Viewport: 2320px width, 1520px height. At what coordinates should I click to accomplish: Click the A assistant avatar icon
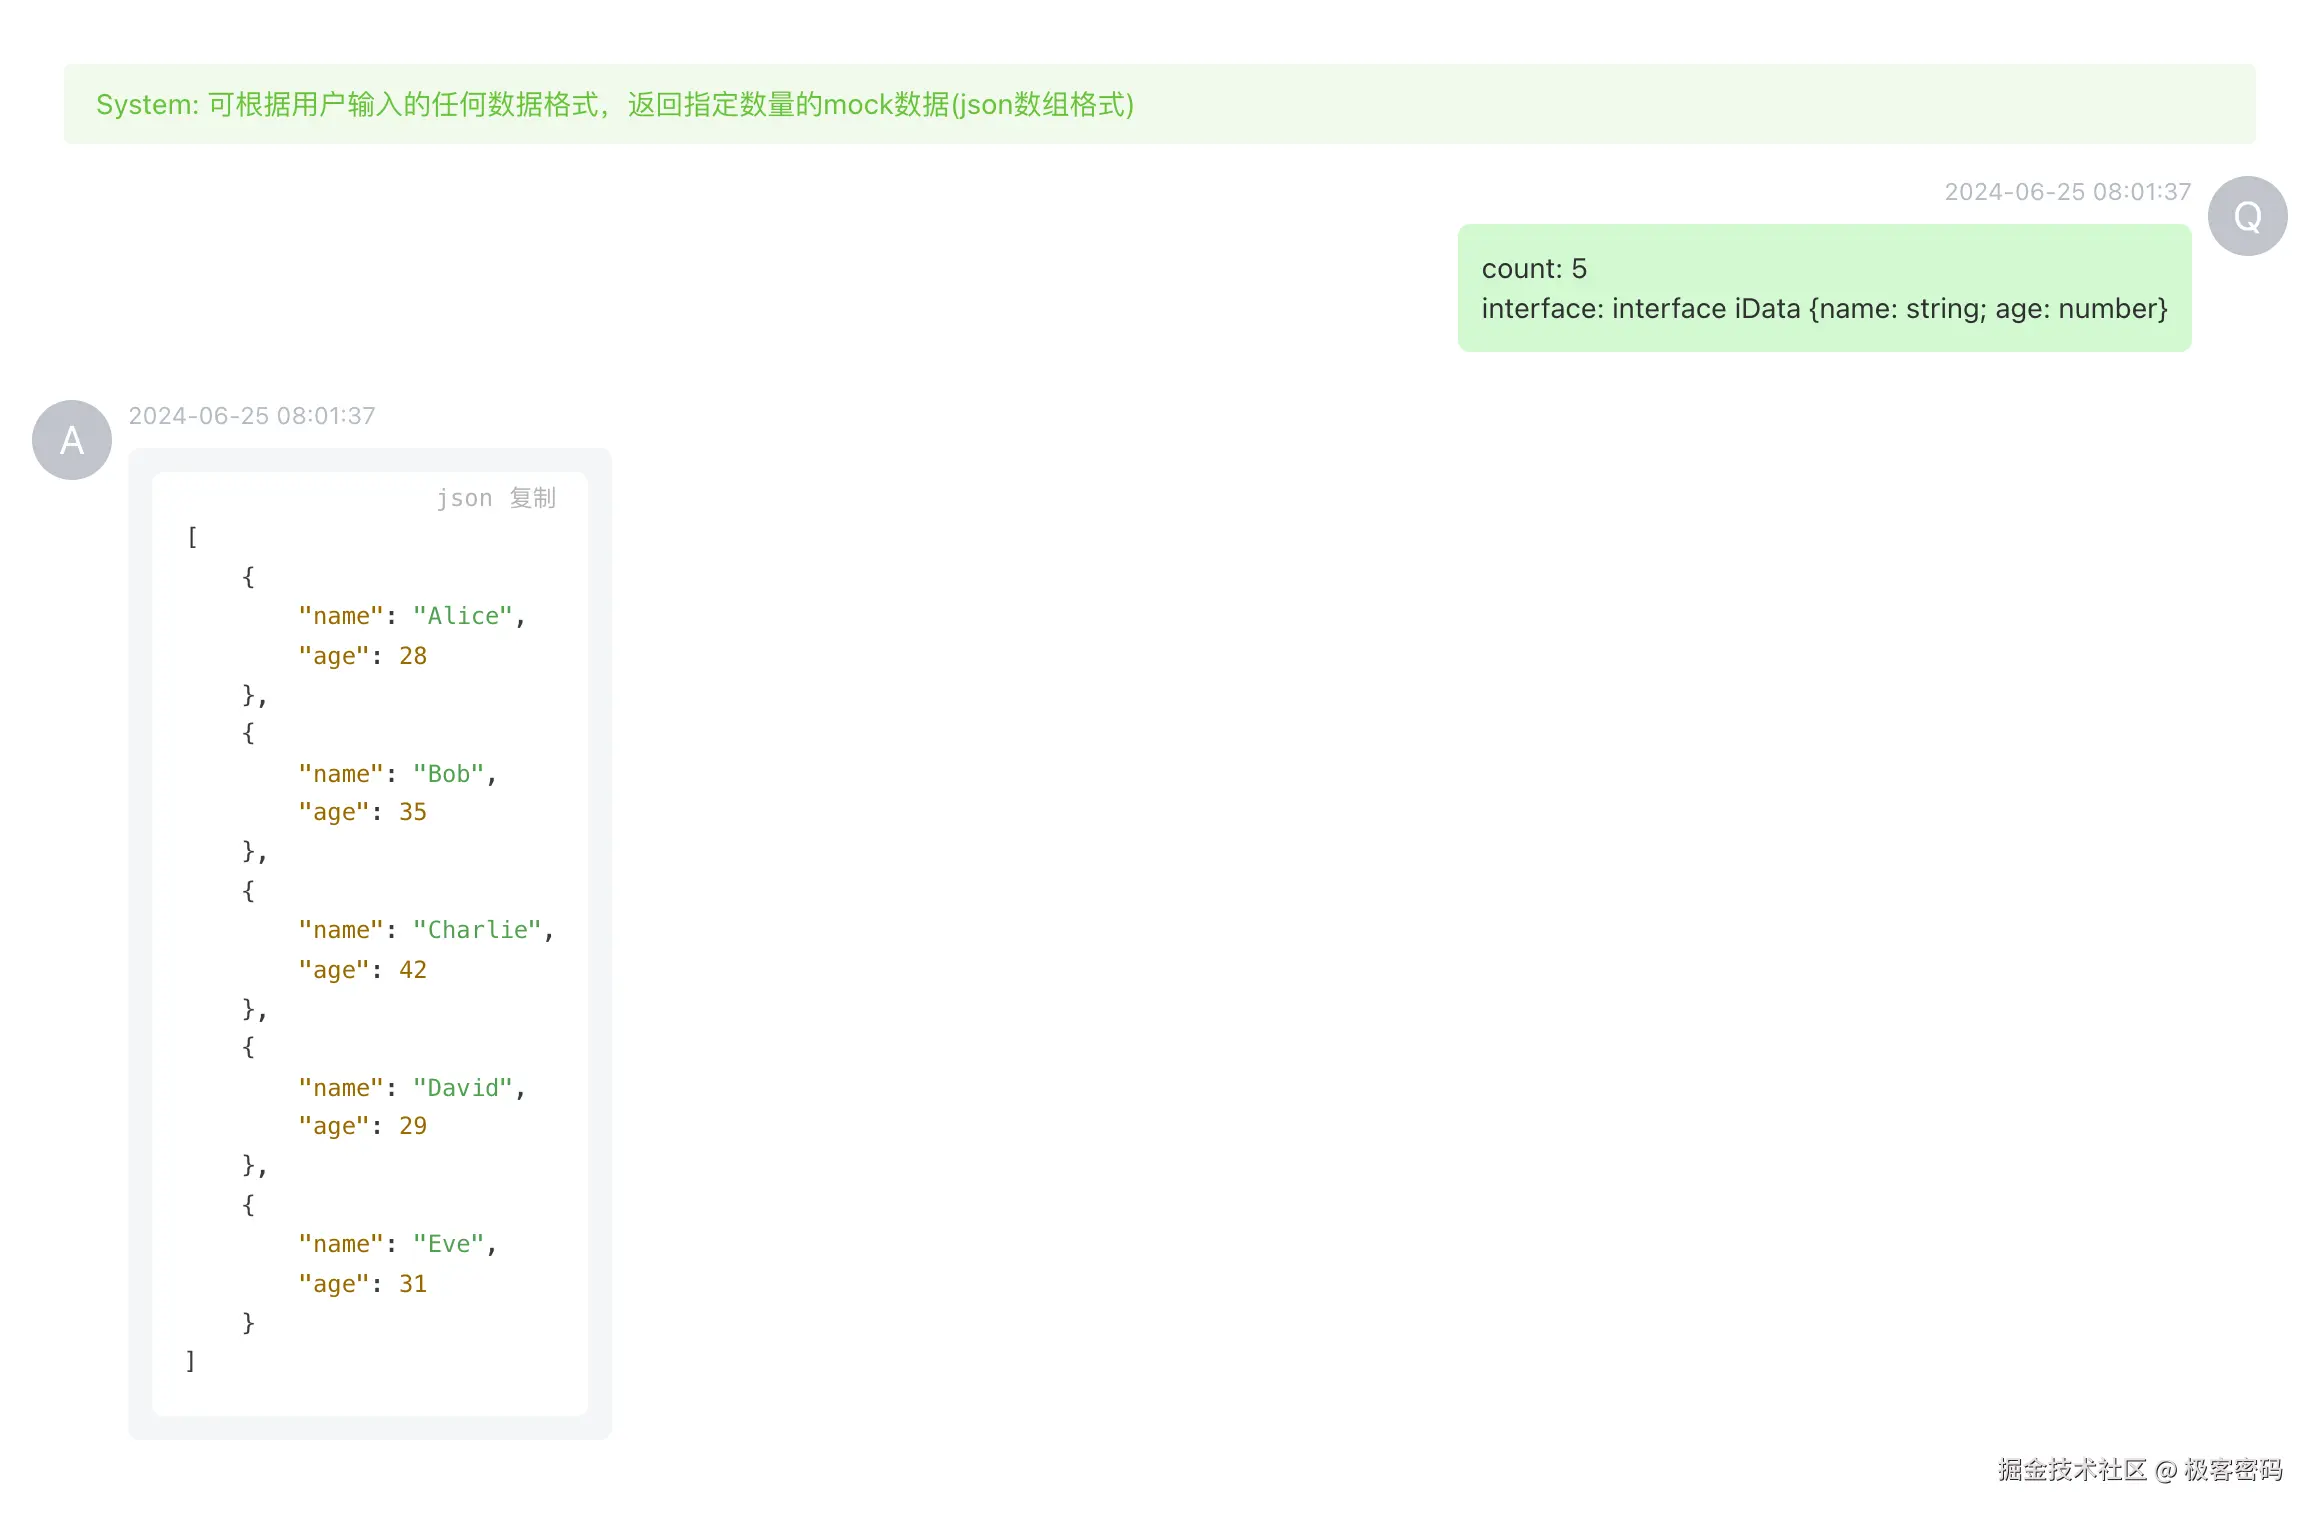(72, 440)
